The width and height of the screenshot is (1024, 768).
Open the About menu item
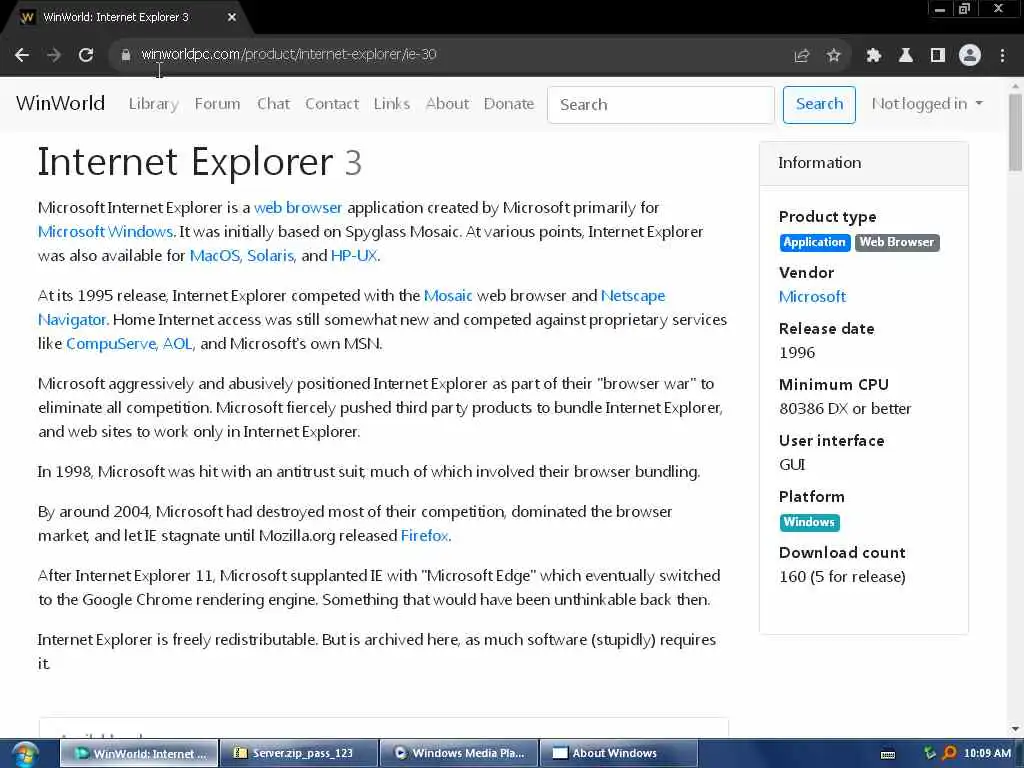447,104
